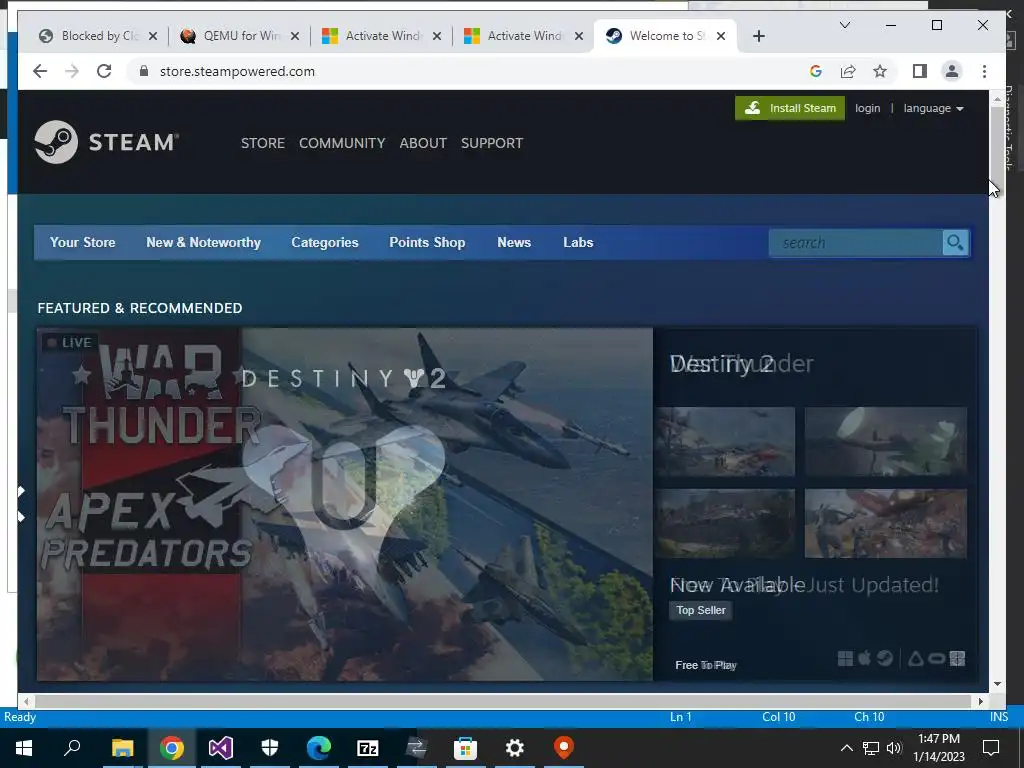Open Labs tab in store navigation
The width and height of the screenshot is (1024, 768).
578,242
